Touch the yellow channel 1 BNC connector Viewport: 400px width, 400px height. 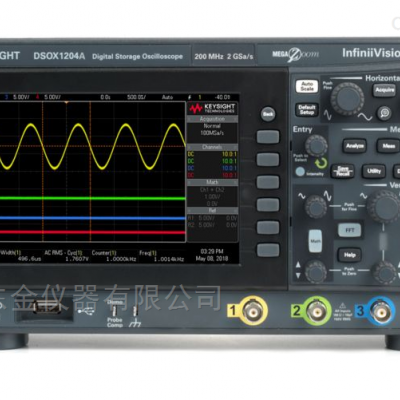tap(253, 311)
